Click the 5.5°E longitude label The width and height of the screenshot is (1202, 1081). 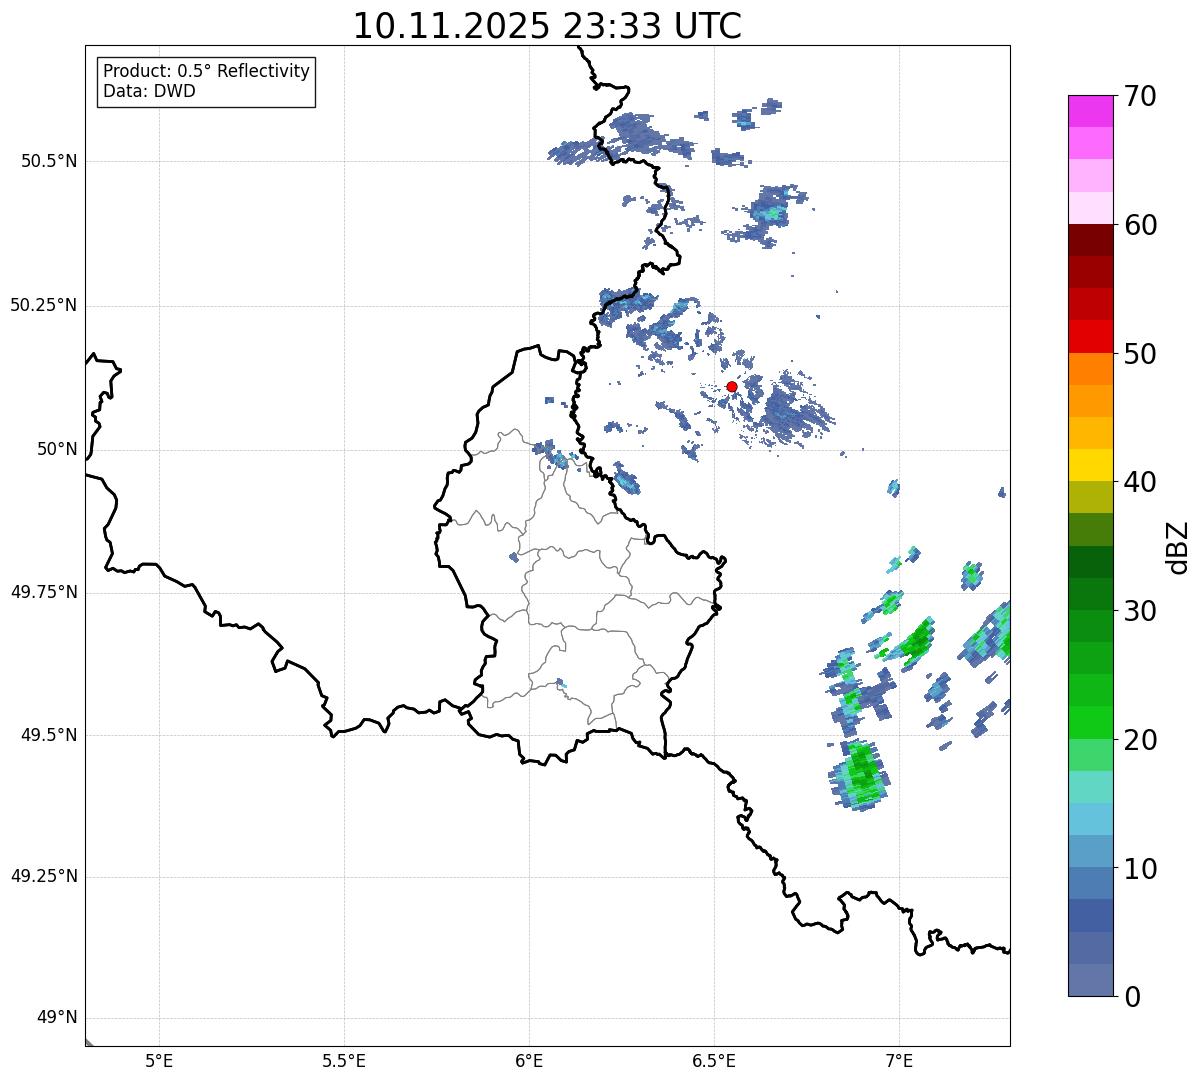(x=344, y=1060)
